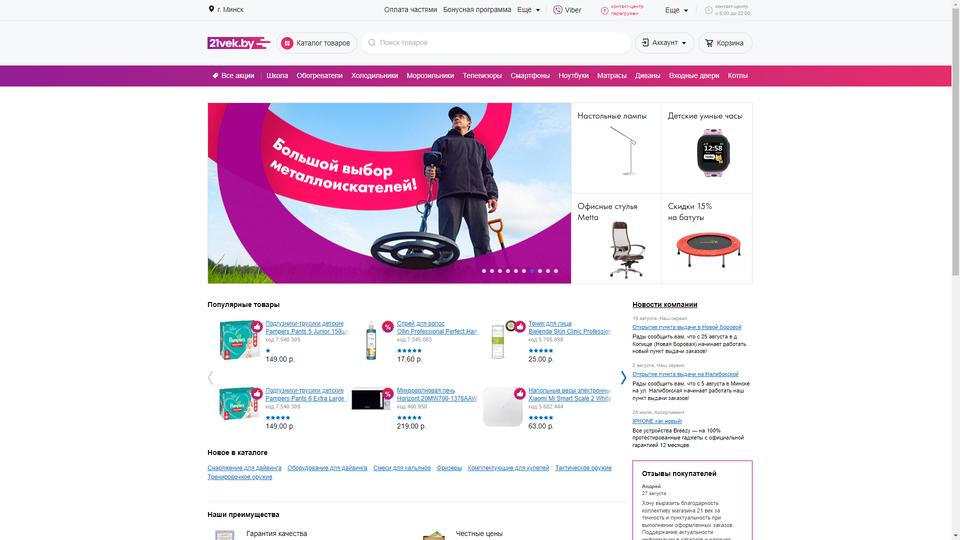Click the search magnifier icon
This screenshot has height=540, width=960.
tap(372, 43)
